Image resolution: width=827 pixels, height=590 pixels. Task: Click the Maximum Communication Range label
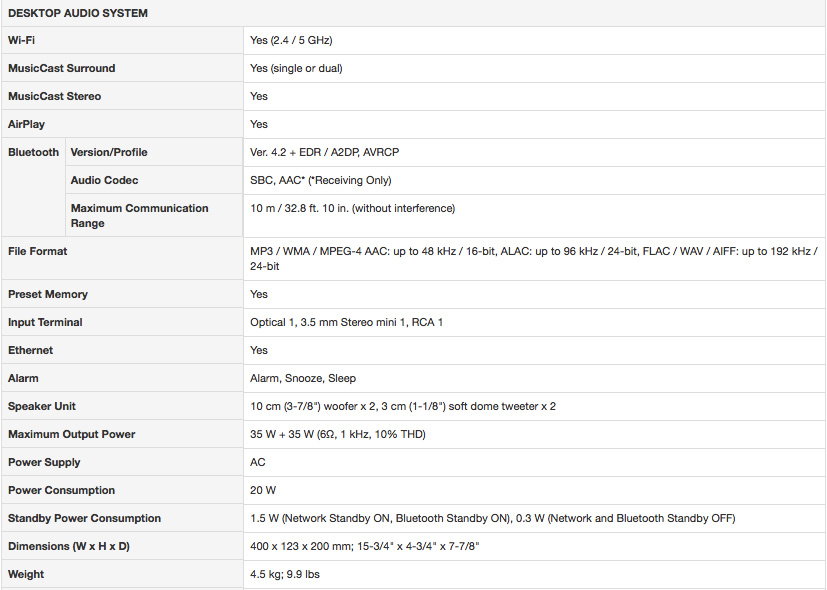click(139, 215)
